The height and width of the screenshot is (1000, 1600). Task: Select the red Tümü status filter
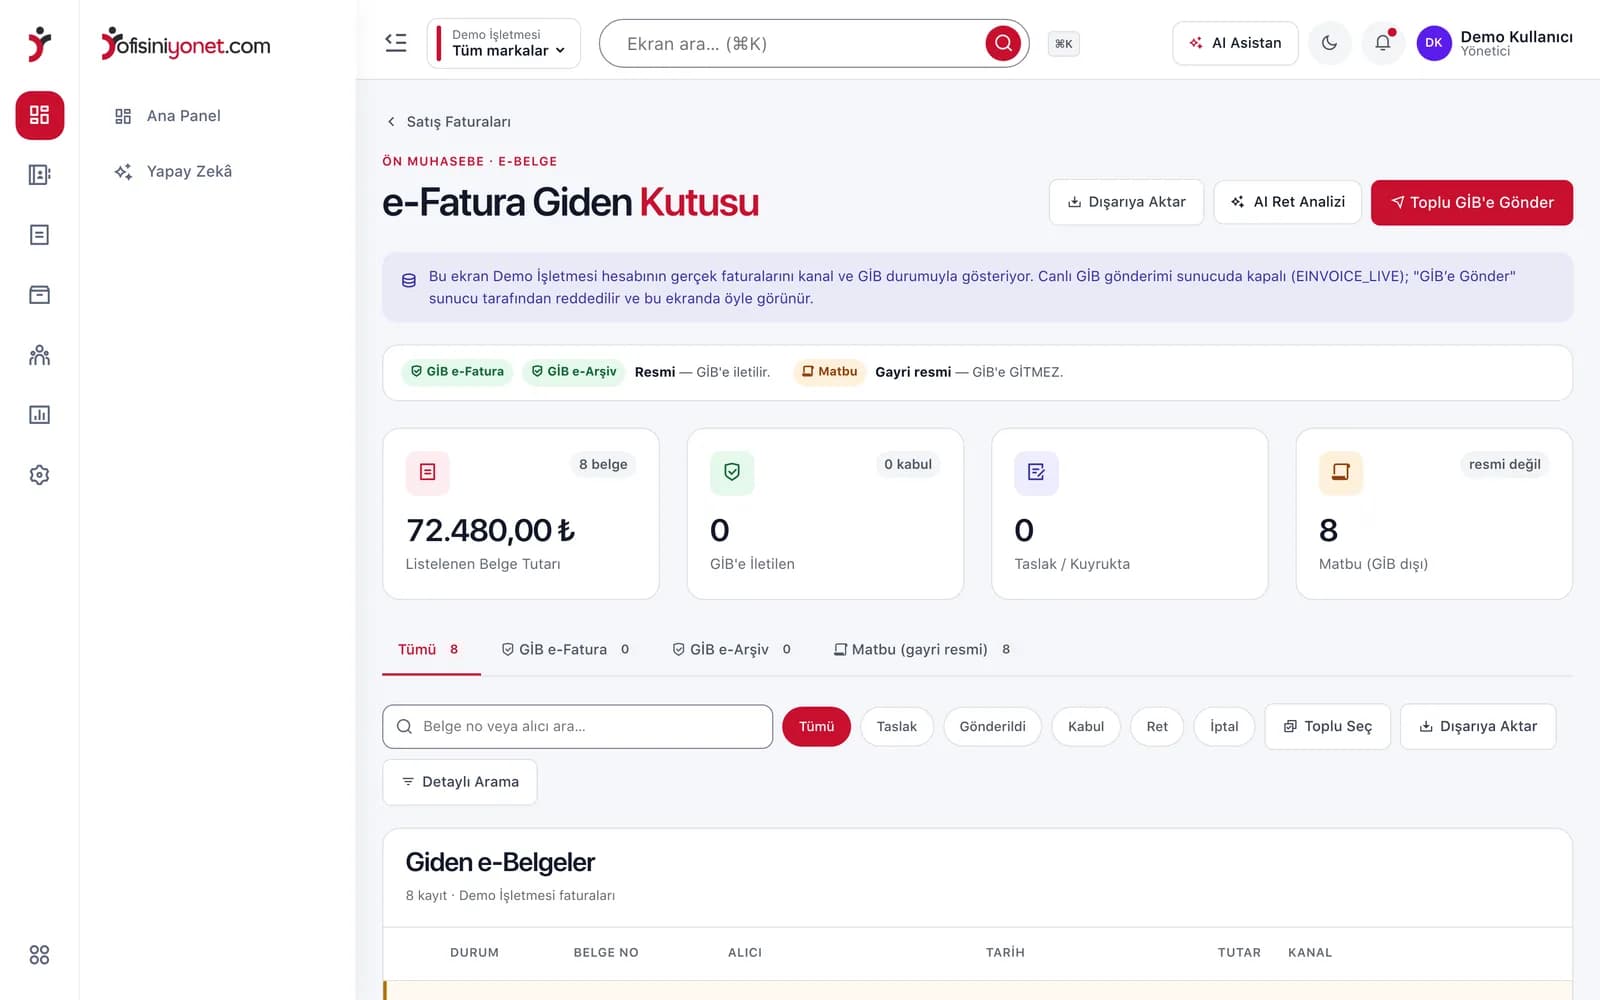pos(816,727)
